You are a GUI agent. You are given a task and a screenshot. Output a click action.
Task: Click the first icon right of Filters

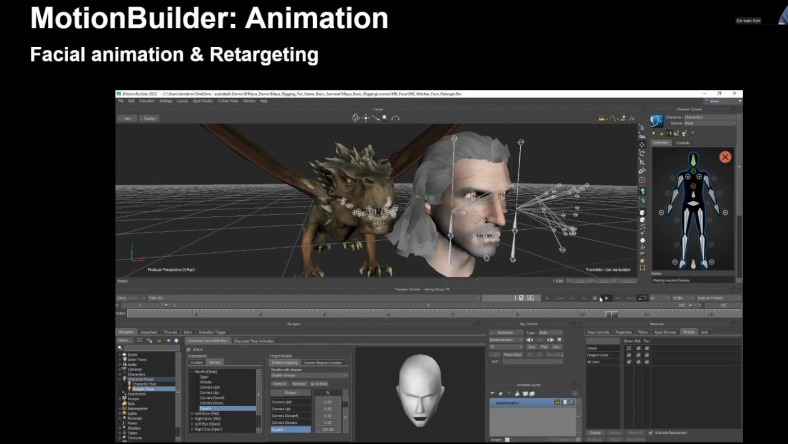pyautogui.click(x=139, y=341)
